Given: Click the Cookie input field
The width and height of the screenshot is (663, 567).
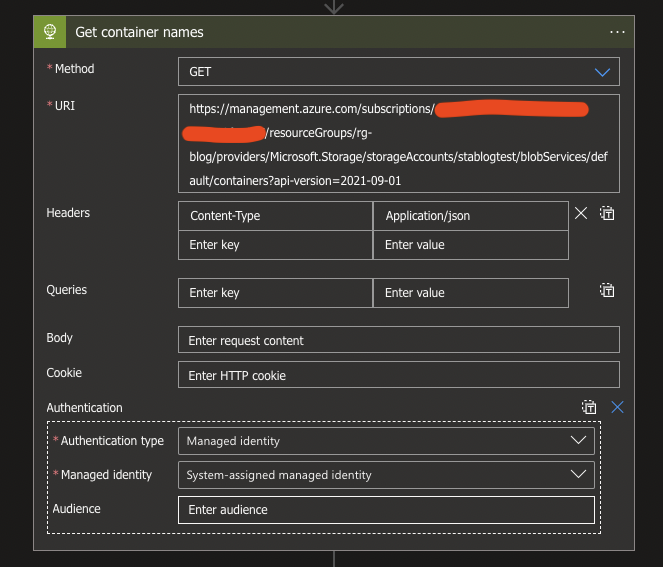Looking at the screenshot, I should (398, 375).
